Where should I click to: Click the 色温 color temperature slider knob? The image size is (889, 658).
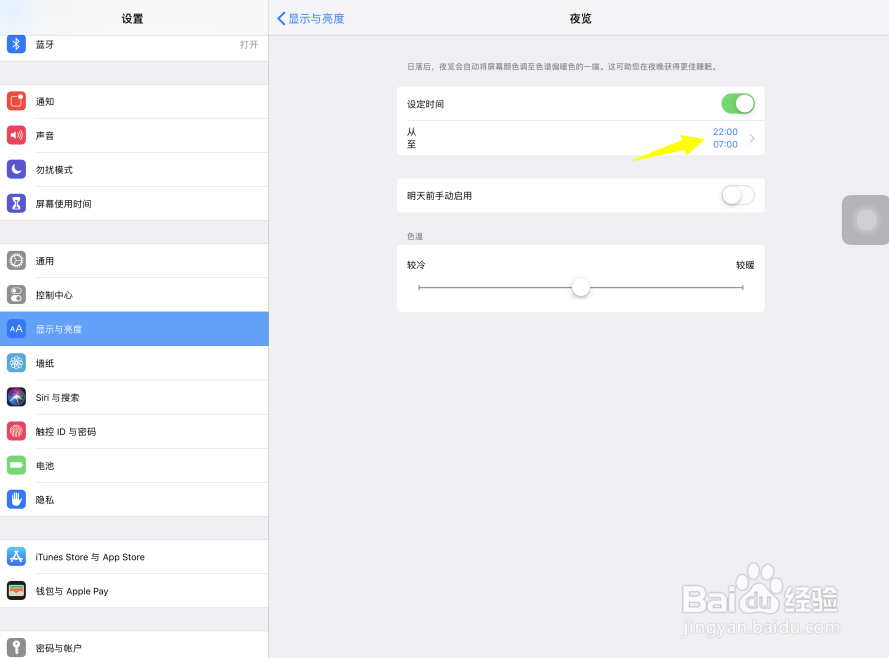point(581,287)
